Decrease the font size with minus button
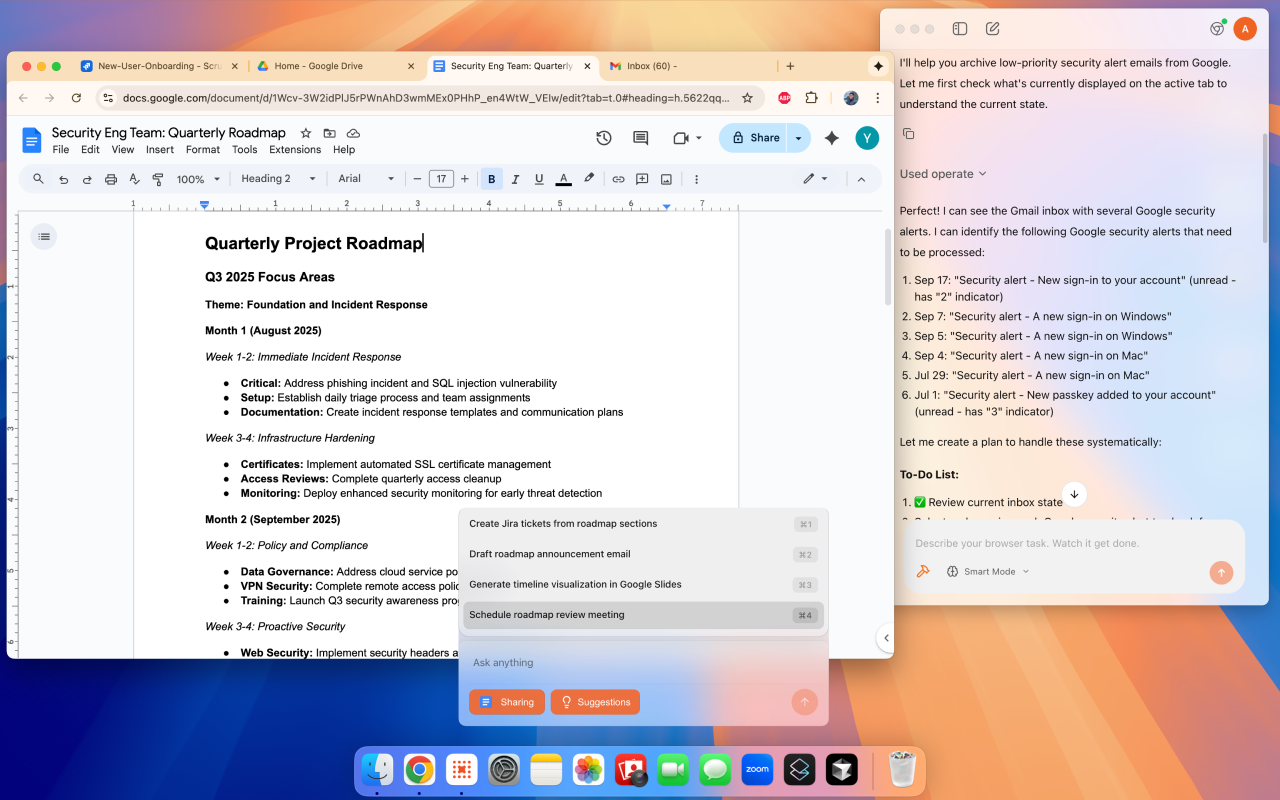The height and width of the screenshot is (800, 1280). pos(417,179)
